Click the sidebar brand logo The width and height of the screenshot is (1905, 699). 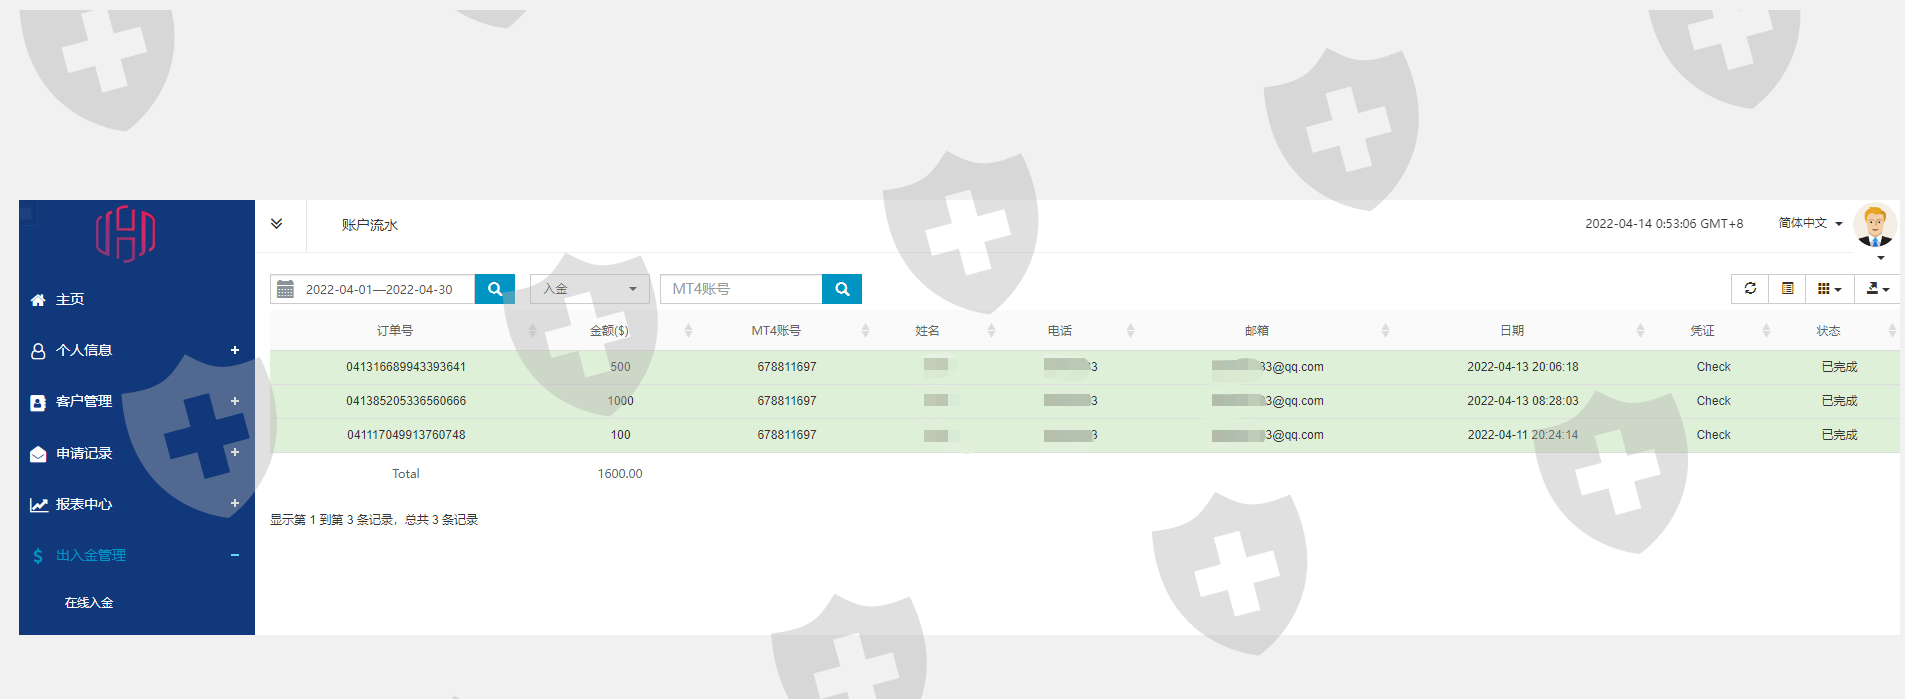click(126, 234)
